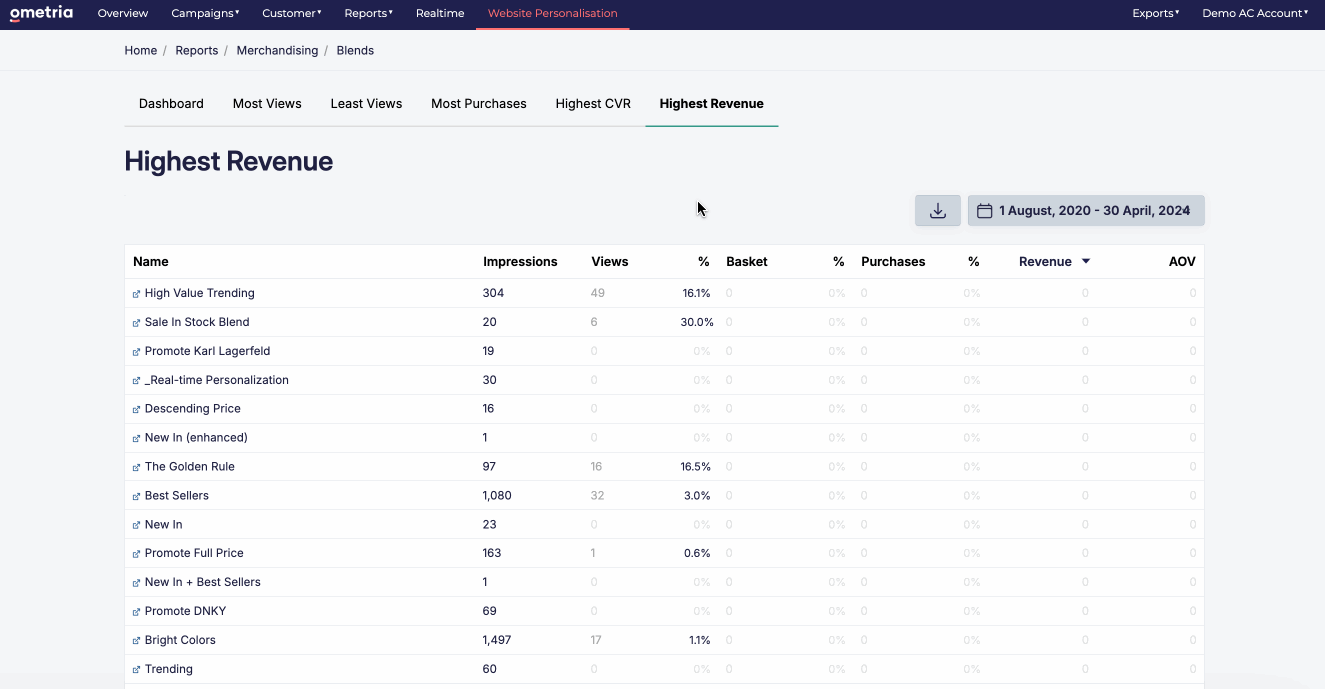Open the Dashboard tab

pyautogui.click(x=171, y=104)
